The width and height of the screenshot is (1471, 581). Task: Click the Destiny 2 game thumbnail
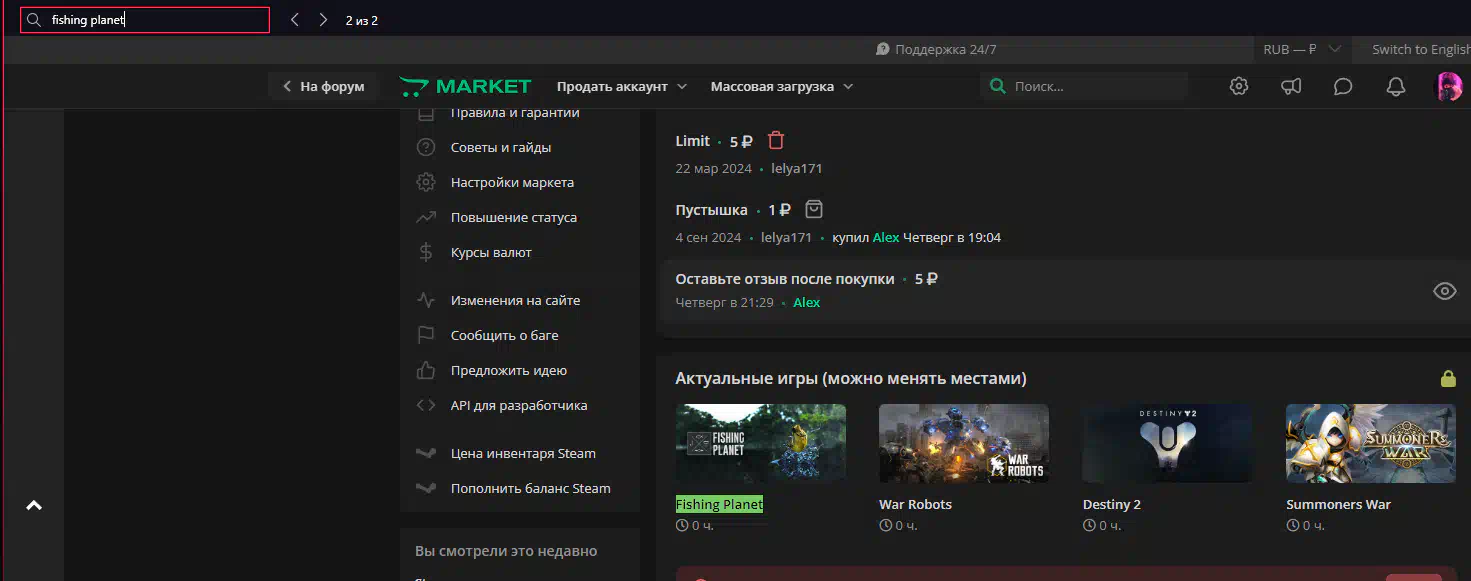[1167, 443]
